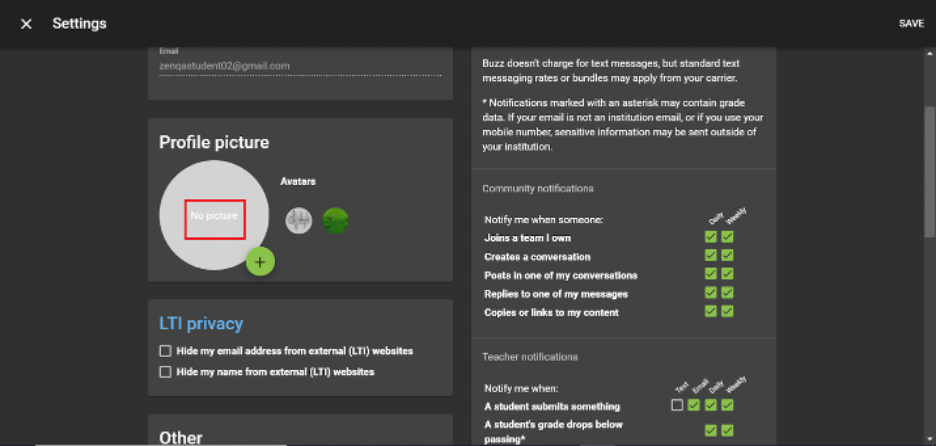Uncheck Weekly for Replies to one of my messages
Viewport: 936px width, 446px height.
coord(727,293)
